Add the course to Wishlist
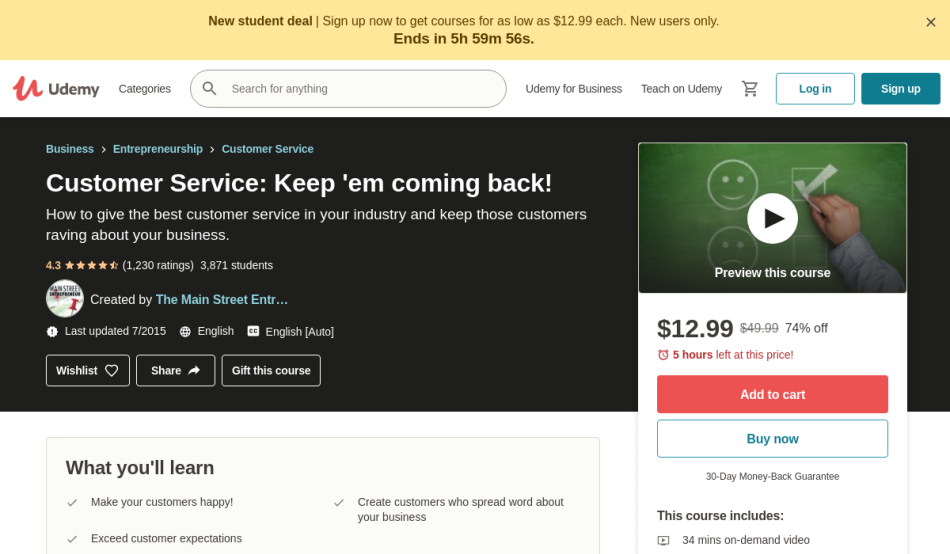Image resolution: width=950 pixels, height=554 pixels. coord(88,370)
